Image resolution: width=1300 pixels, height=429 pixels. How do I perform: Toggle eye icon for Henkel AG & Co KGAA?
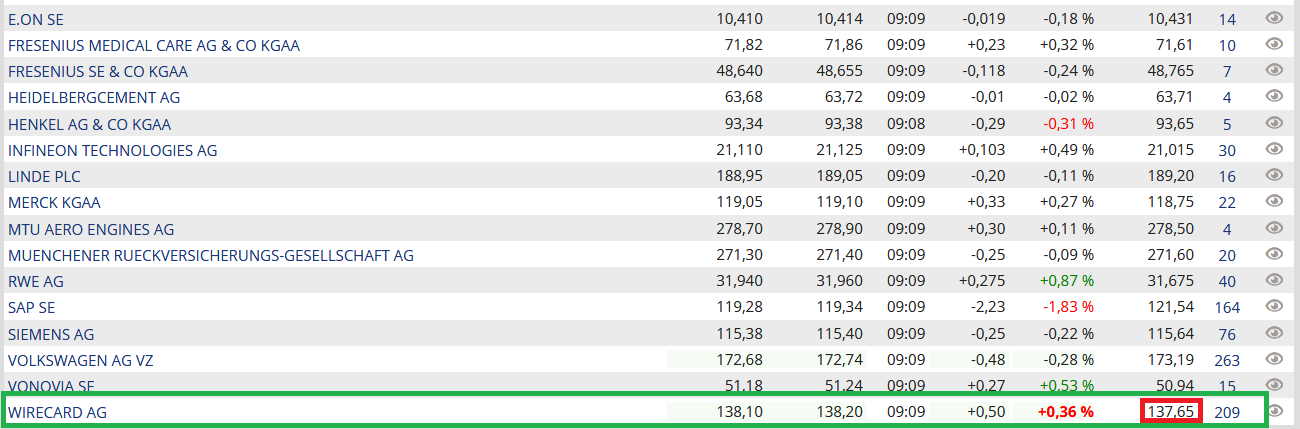(x=1273, y=123)
